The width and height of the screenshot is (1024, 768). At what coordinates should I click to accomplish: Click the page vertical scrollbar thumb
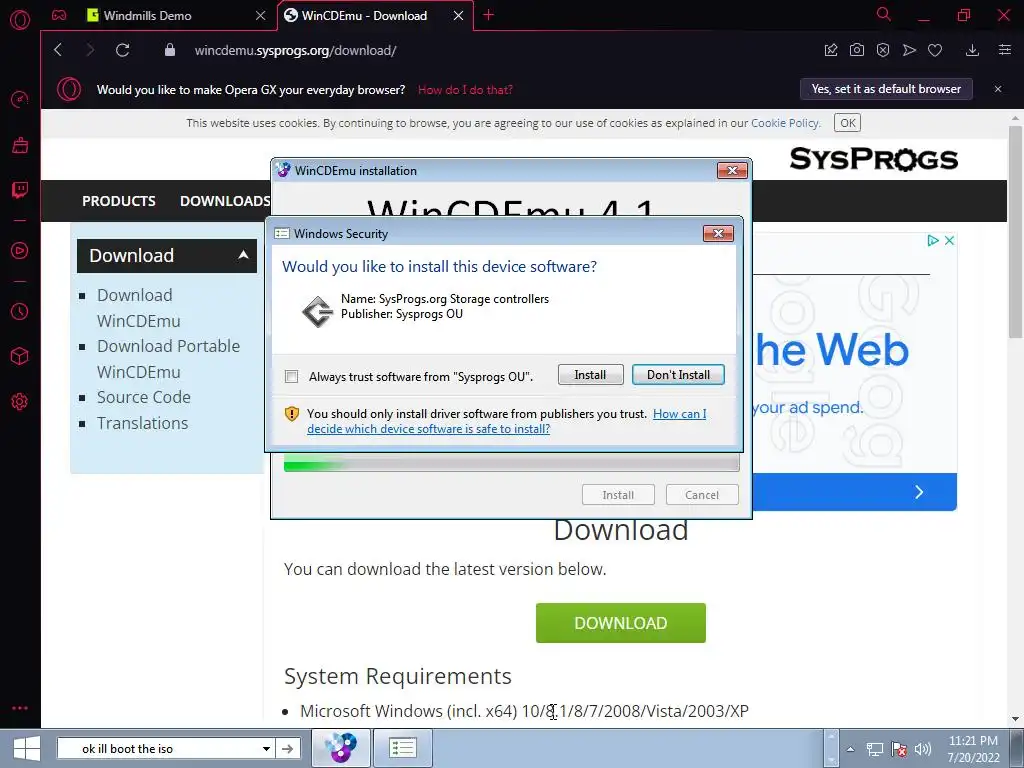point(1015,232)
